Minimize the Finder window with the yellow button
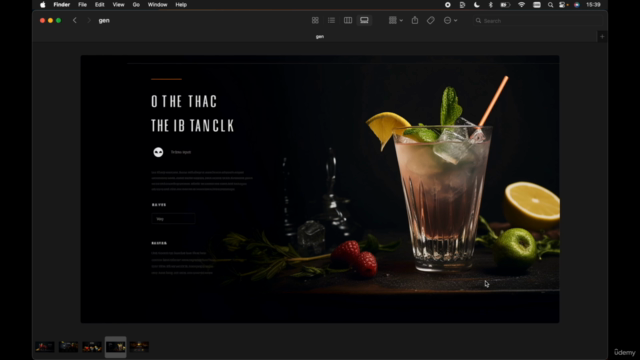This screenshot has width=640, height=360. [51, 20]
